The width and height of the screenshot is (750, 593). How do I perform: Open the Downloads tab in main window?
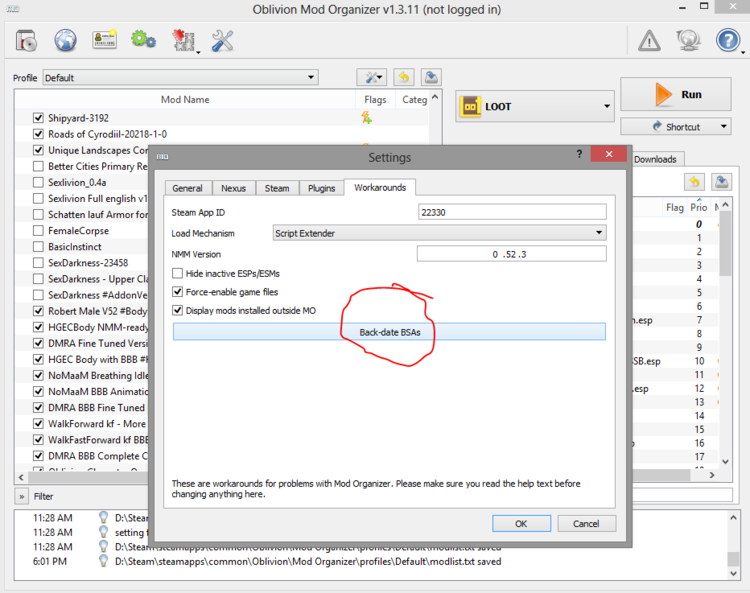click(x=655, y=159)
